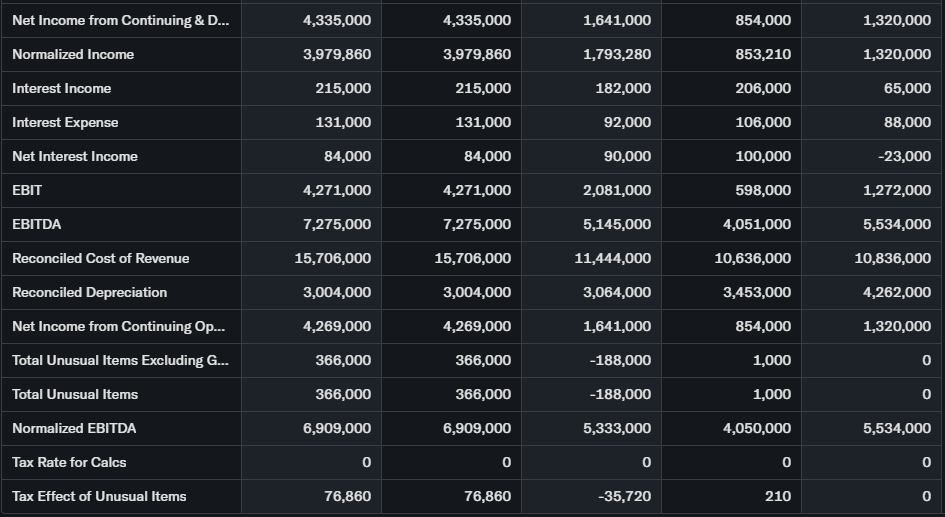Select the cost of revenue cell 11,444,000

(612, 258)
